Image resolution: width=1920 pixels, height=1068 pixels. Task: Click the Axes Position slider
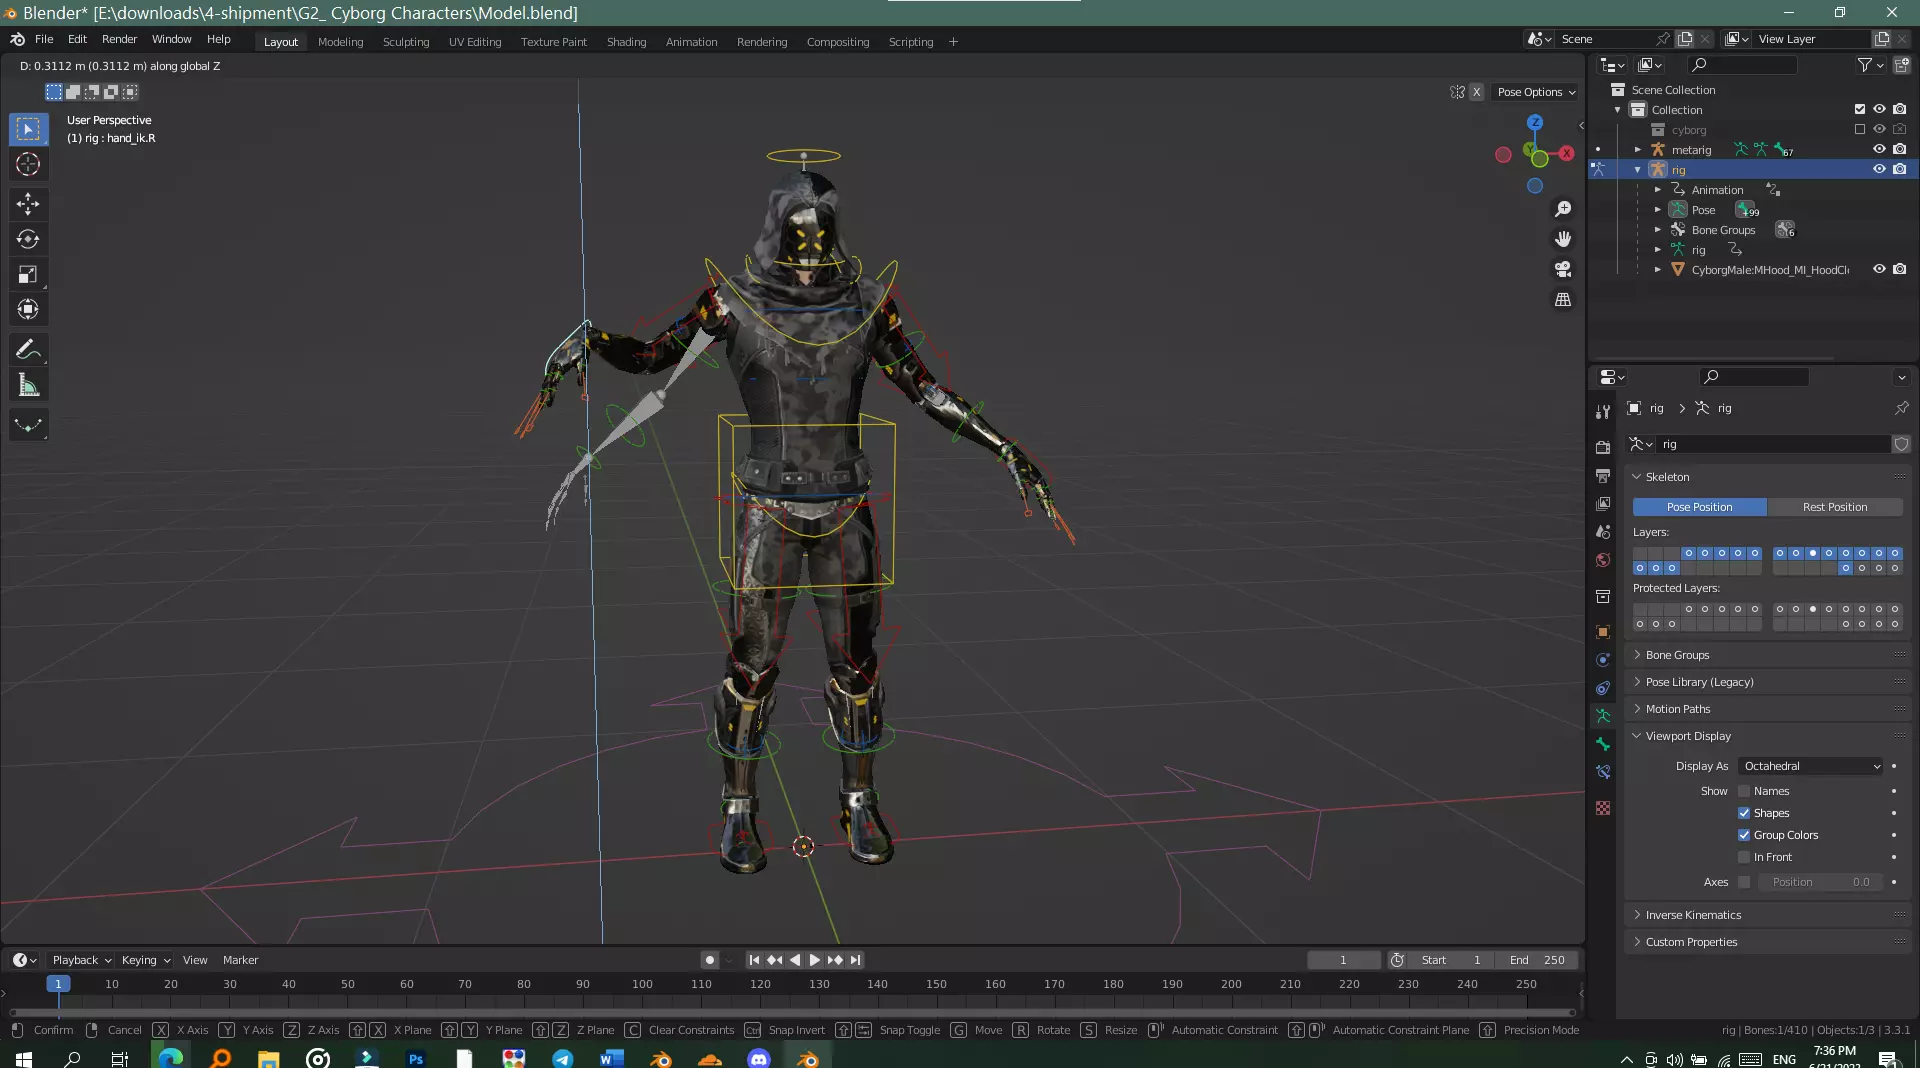click(x=1820, y=882)
